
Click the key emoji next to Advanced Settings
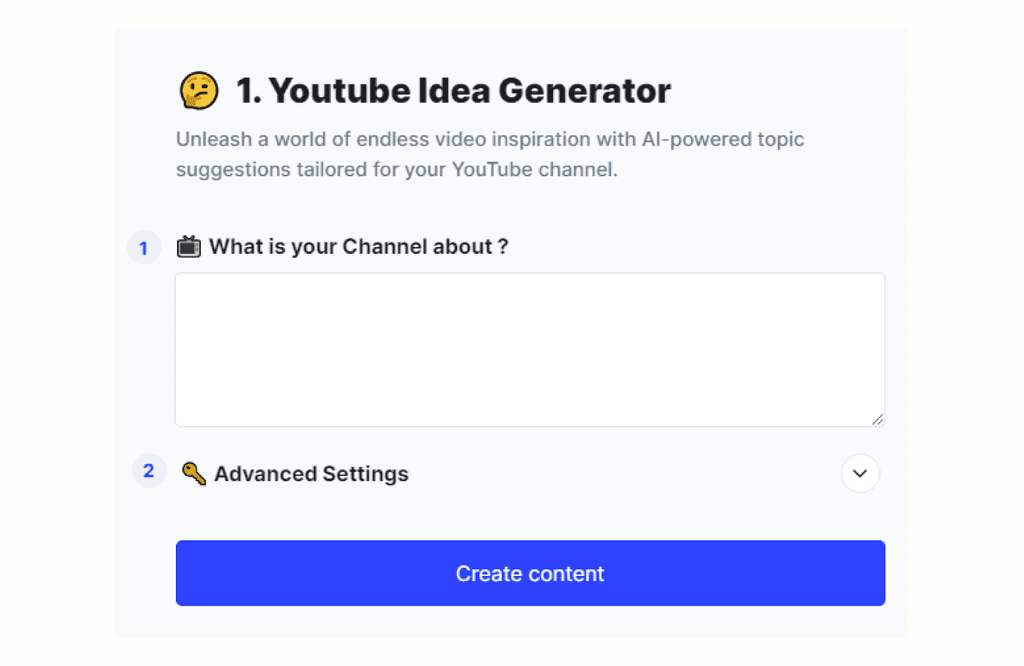click(194, 473)
